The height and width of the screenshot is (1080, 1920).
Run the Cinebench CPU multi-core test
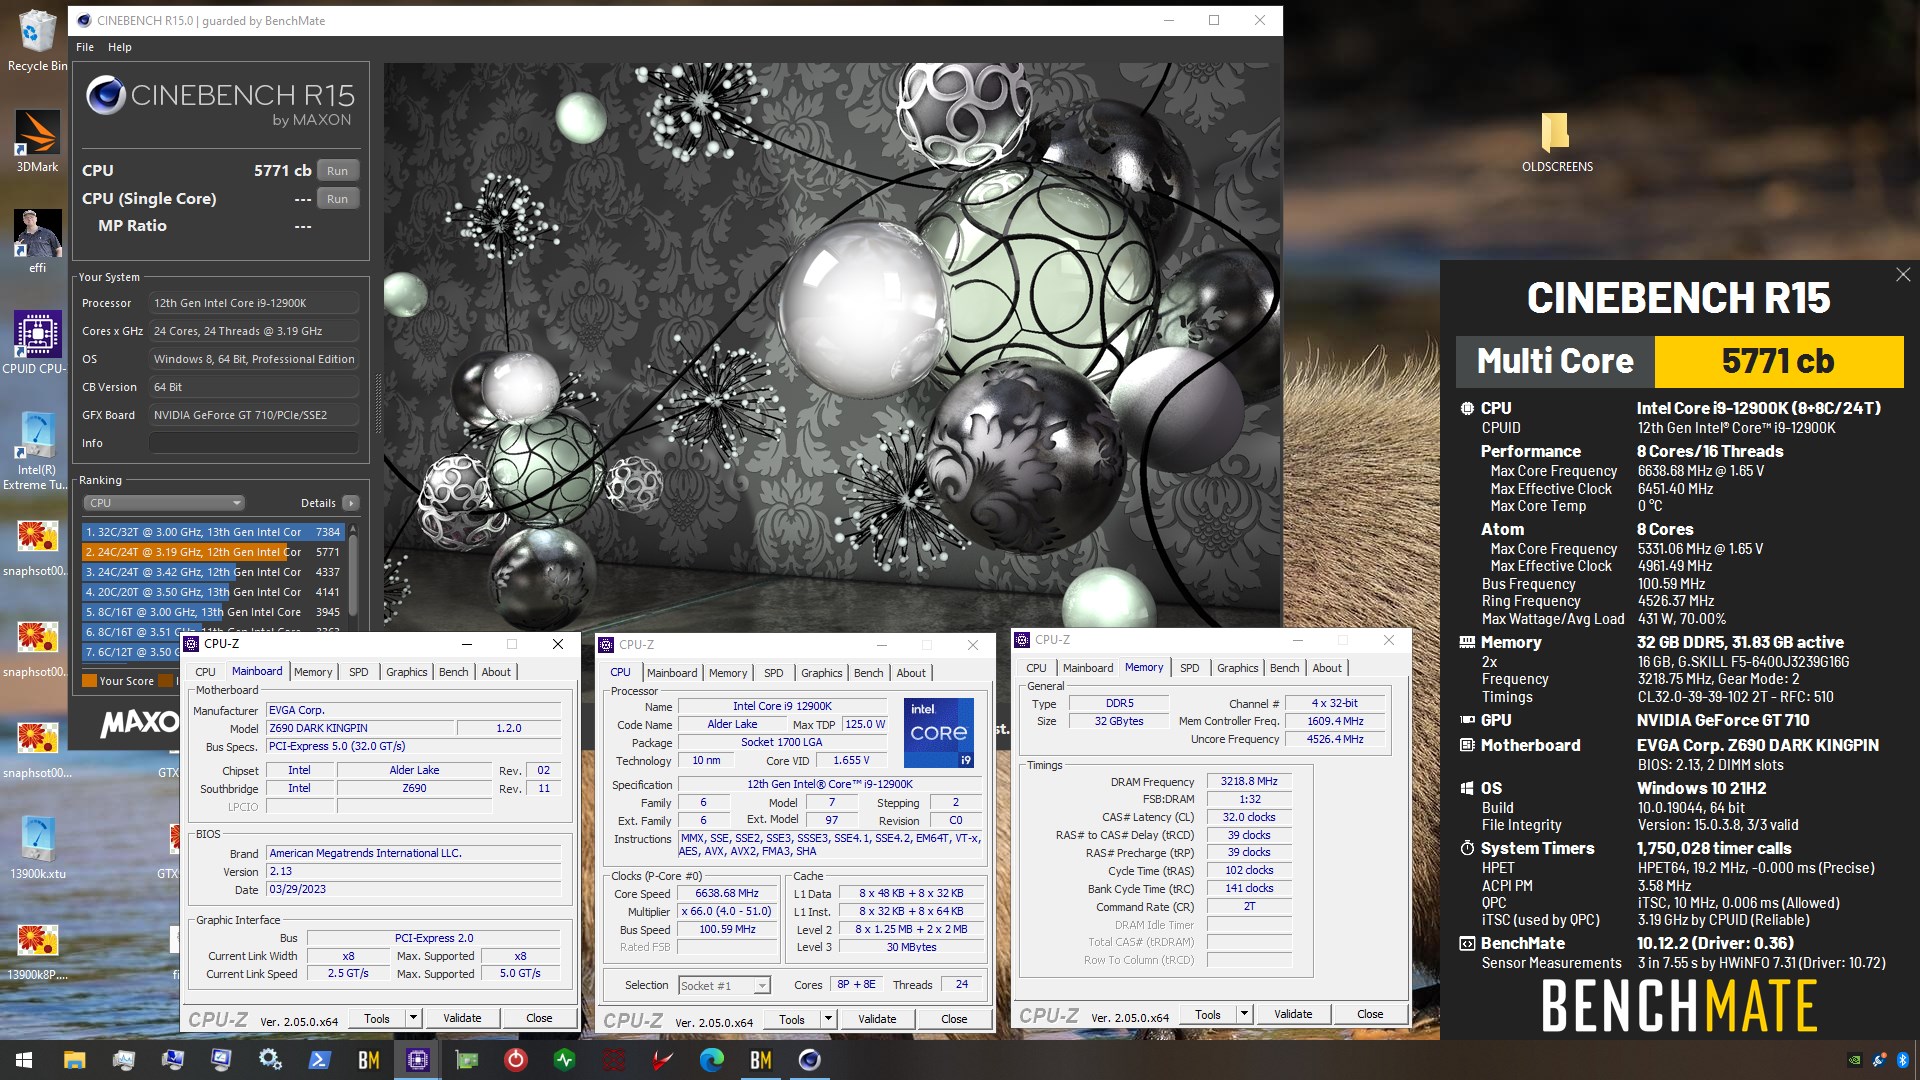tap(337, 171)
